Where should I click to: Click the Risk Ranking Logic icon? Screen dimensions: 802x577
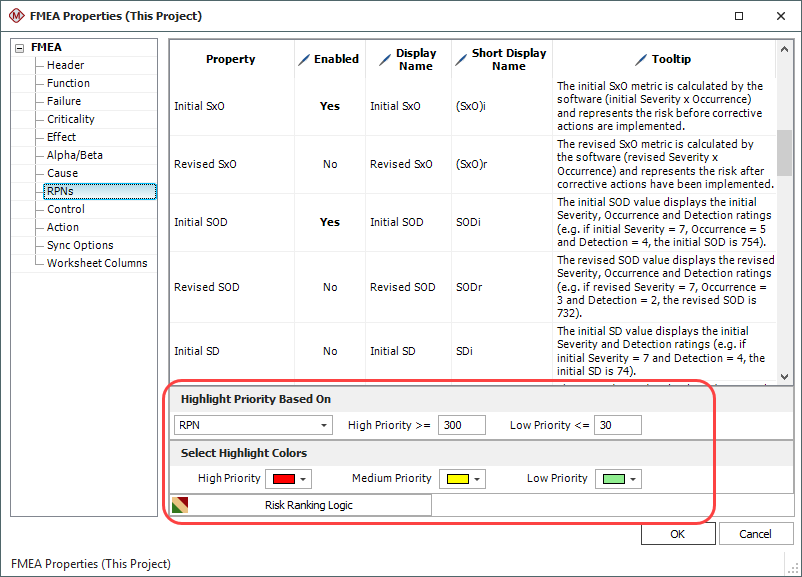pos(180,505)
